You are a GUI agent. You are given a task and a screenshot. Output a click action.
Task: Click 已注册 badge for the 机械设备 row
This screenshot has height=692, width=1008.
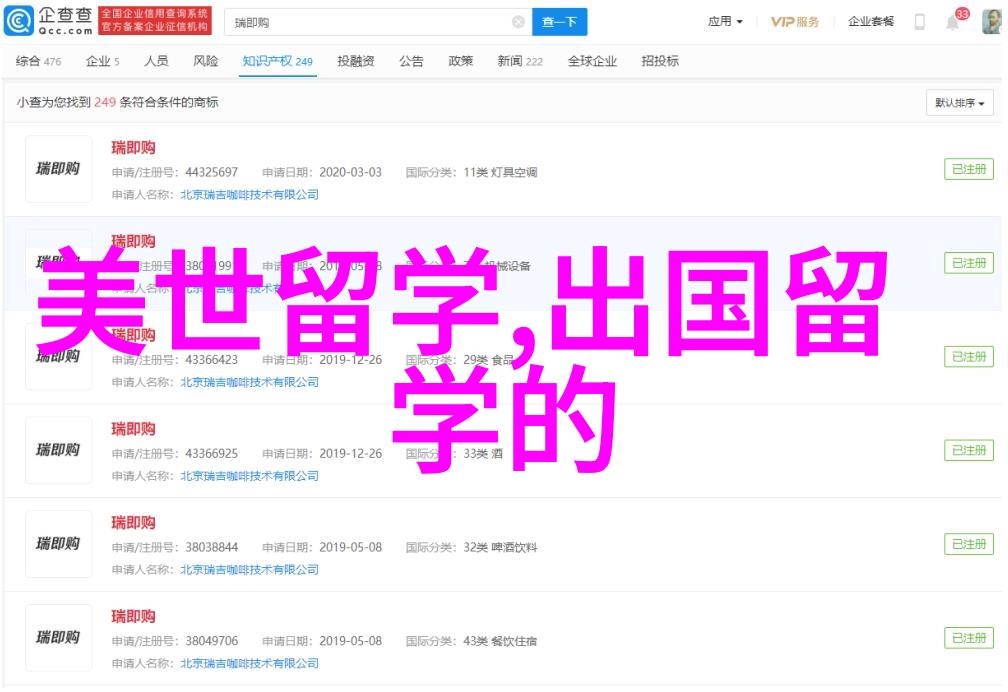click(x=969, y=263)
